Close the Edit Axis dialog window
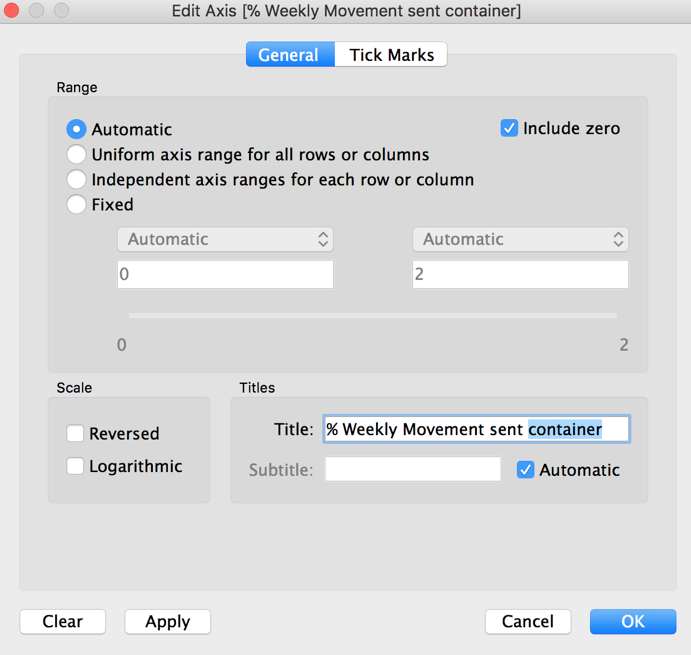 pos(11,10)
